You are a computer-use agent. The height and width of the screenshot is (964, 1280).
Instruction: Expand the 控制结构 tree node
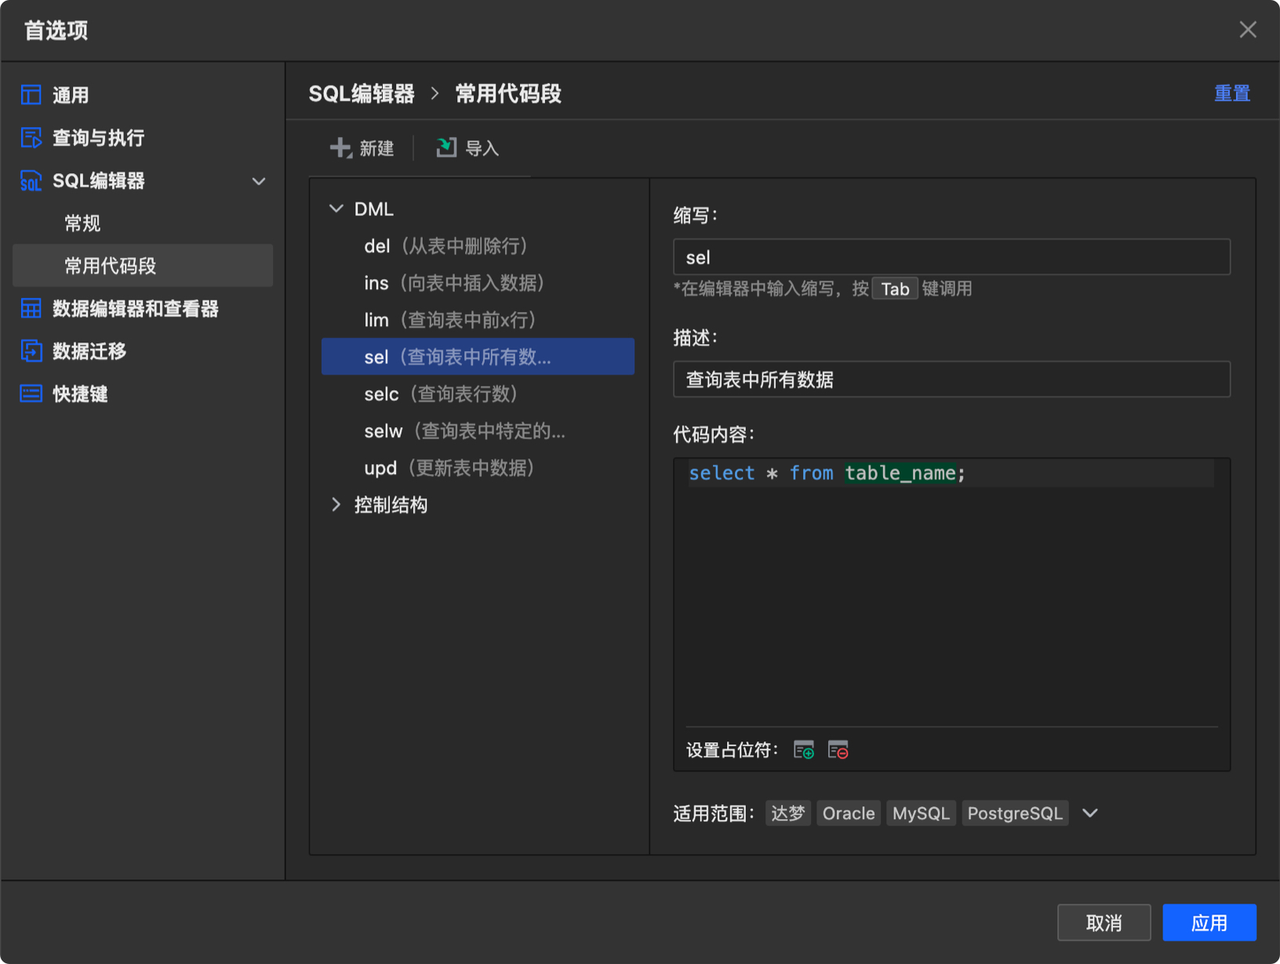(337, 505)
